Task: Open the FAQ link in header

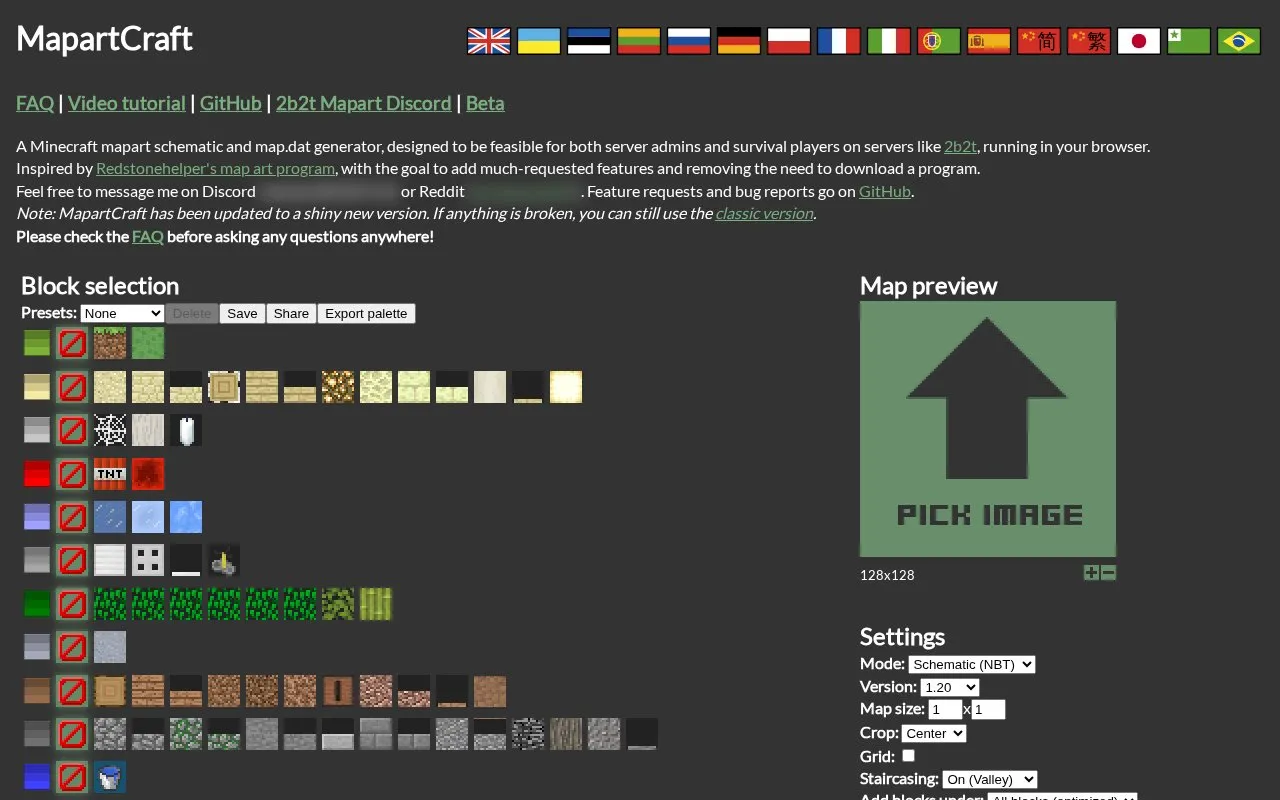Action: [x=35, y=103]
